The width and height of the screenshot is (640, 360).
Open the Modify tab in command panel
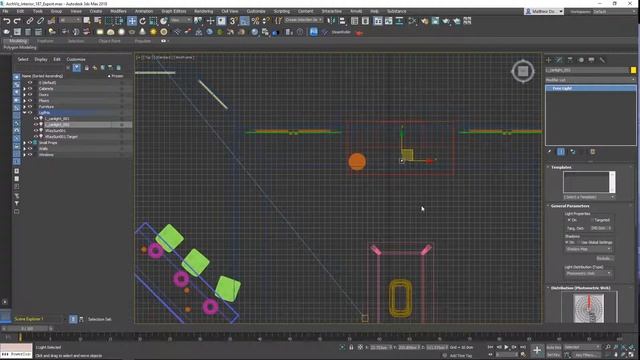(x=559, y=60)
